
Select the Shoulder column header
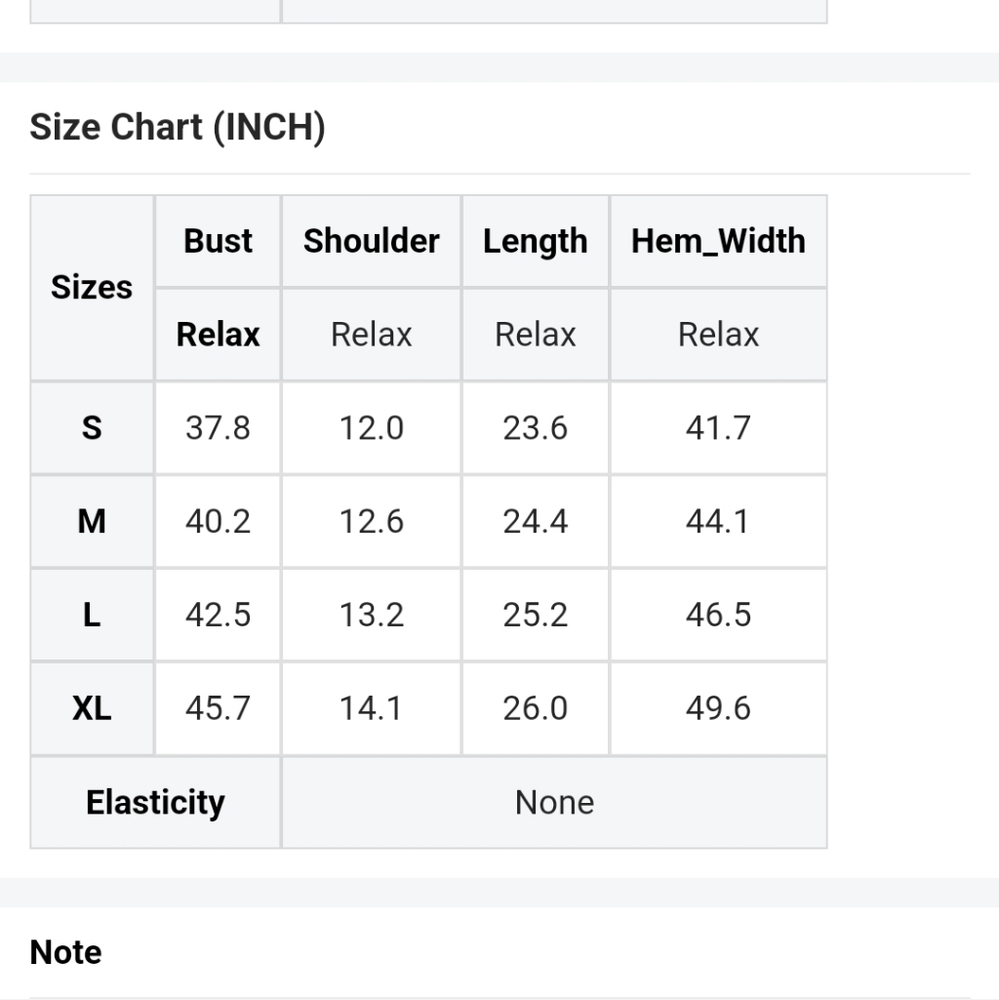click(371, 241)
